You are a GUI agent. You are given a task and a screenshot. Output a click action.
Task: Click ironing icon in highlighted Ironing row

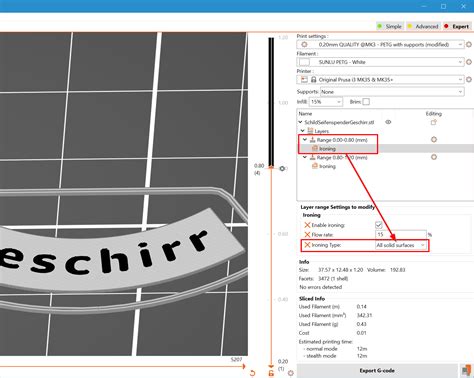(315, 149)
